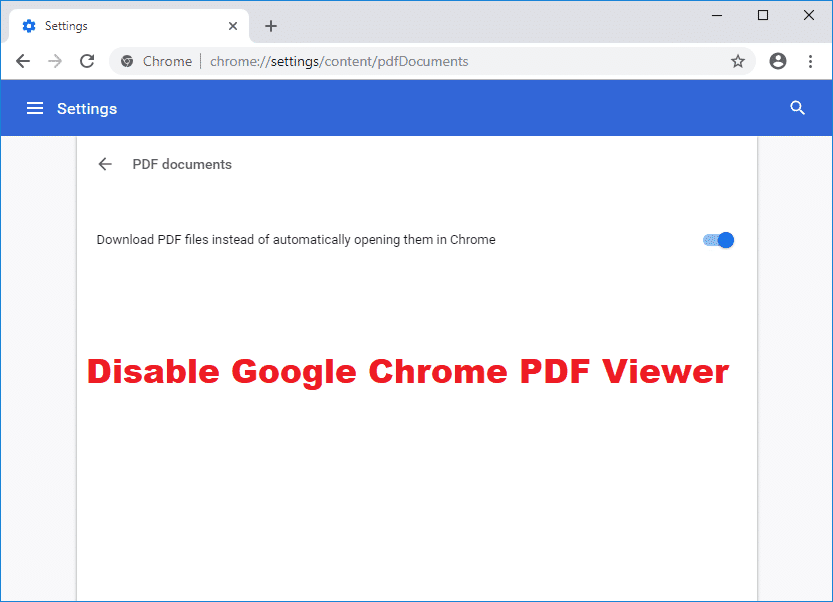Click the browser back arrow
Image resolution: width=833 pixels, height=602 pixels.
click(23, 61)
